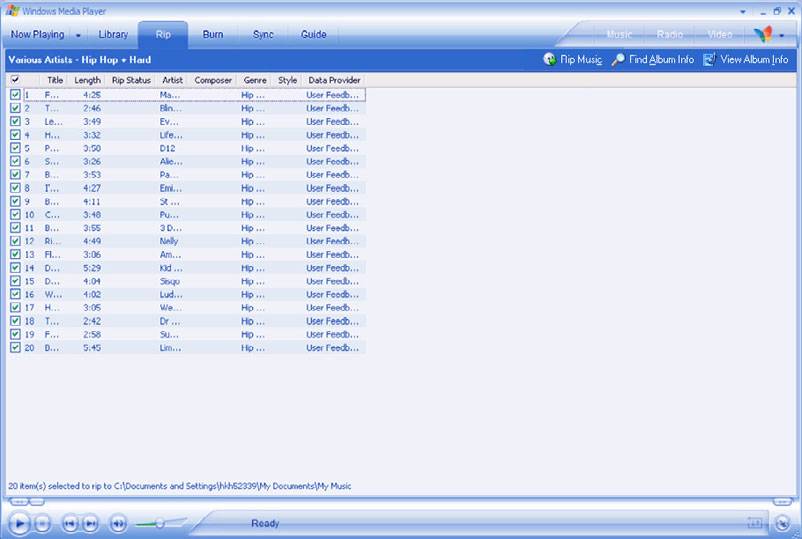Go to the Burn tab
The width and height of the screenshot is (802, 539).
pyautogui.click(x=213, y=34)
